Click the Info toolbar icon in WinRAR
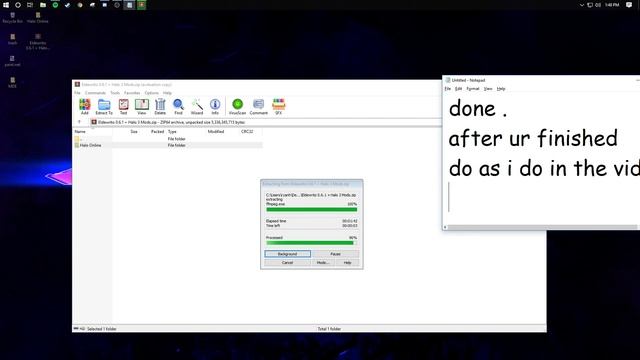Screen dimensions: 640x360 point(215,106)
